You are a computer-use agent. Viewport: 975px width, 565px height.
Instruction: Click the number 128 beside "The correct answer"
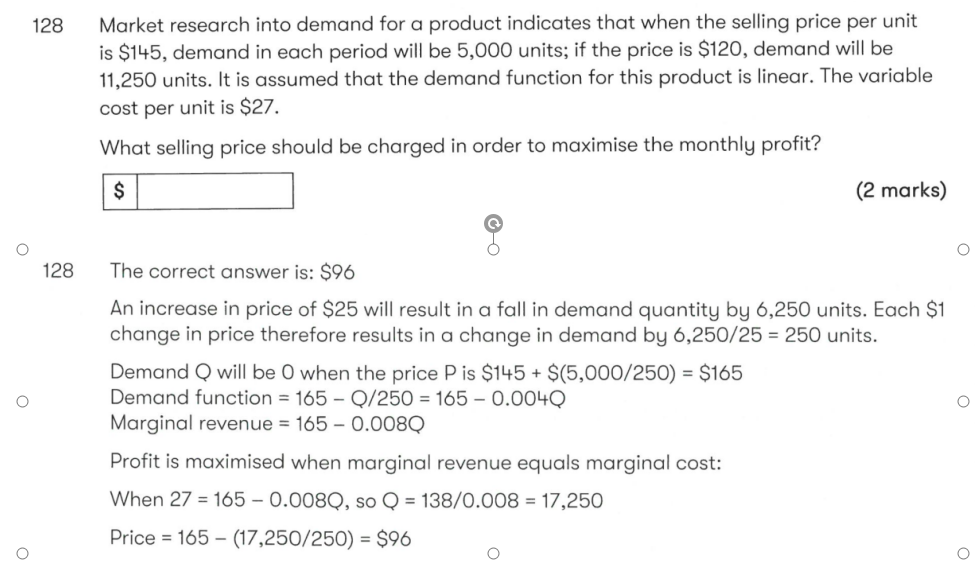[x=58, y=270]
